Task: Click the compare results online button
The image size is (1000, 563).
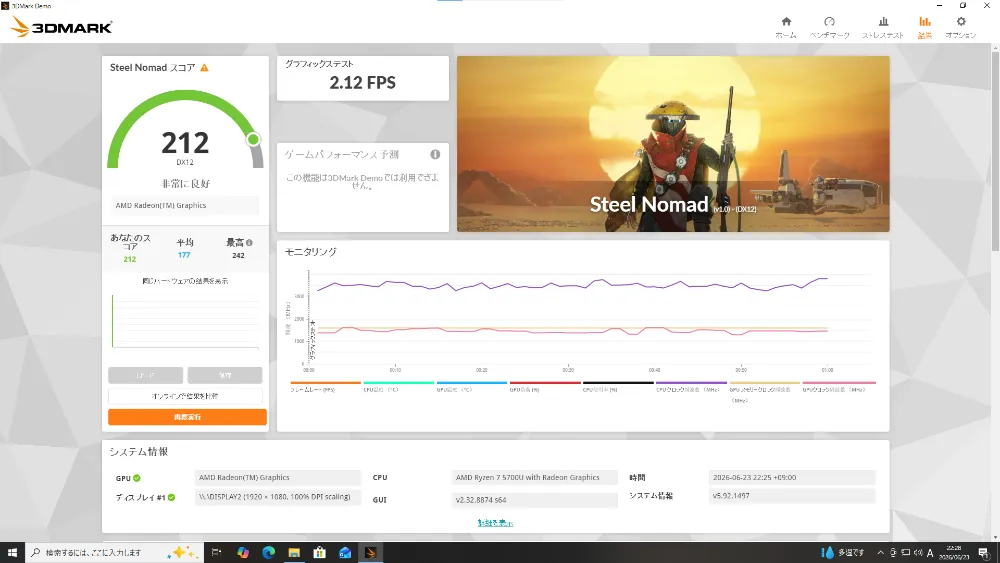Action: 185,396
